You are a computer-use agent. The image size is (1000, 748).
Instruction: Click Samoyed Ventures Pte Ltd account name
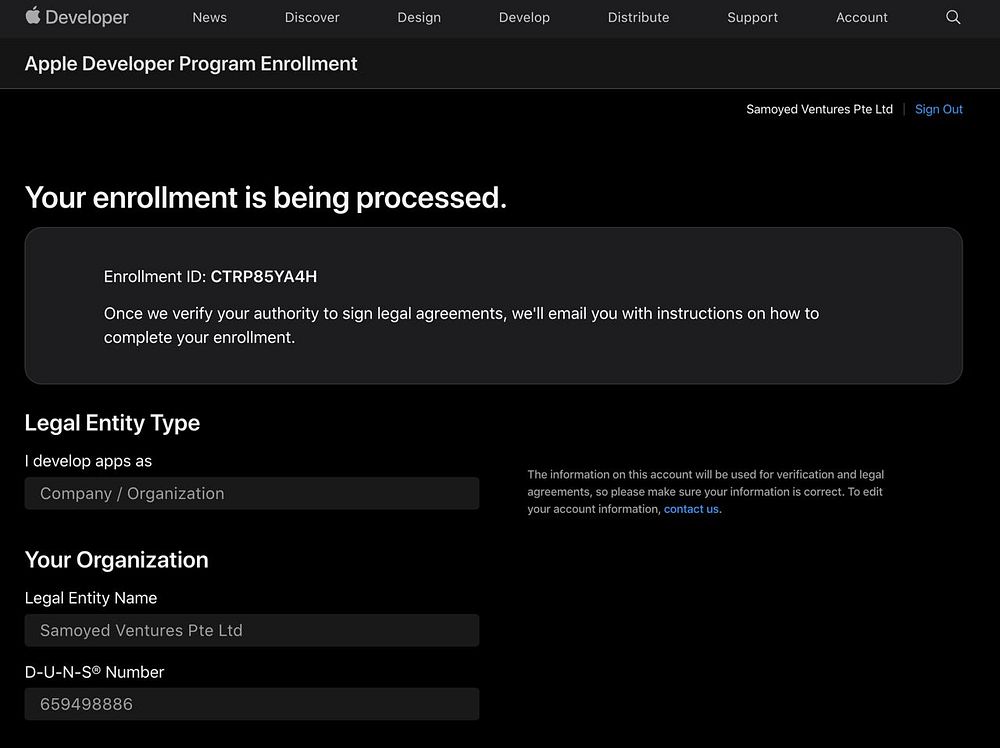(819, 109)
